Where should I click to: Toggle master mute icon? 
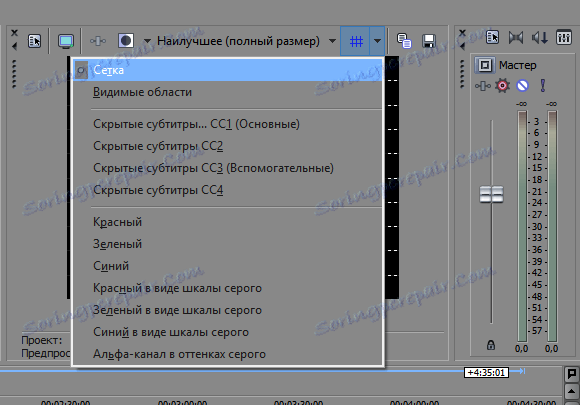tap(522, 86)
